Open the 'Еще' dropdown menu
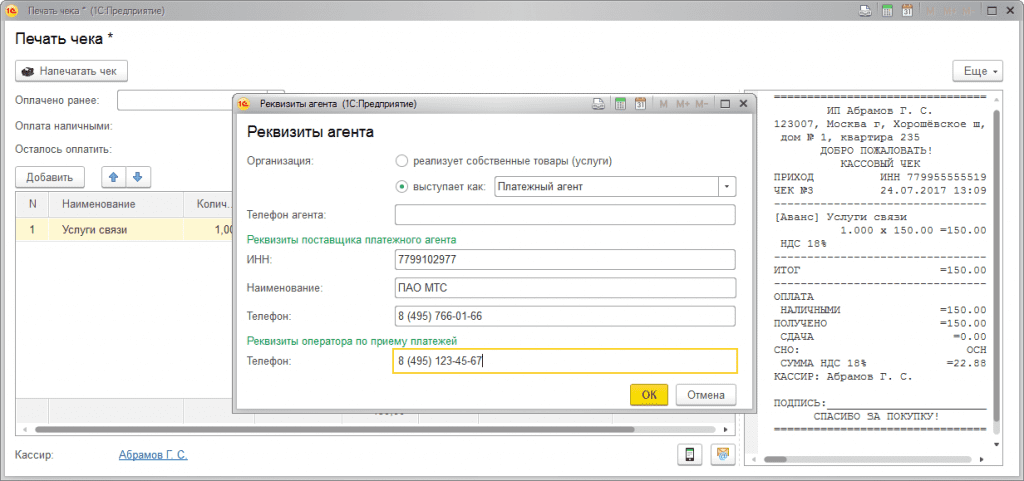The width and height of the screenshot is (1024, 481). click(x=977, y=72)
